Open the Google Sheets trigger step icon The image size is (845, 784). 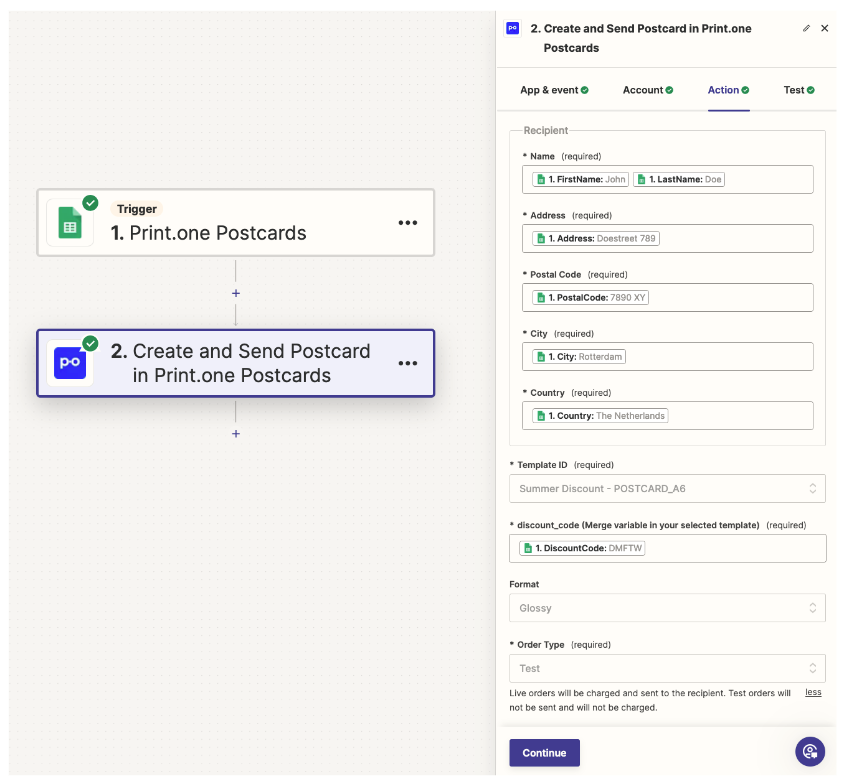click(x=70, y=223)
